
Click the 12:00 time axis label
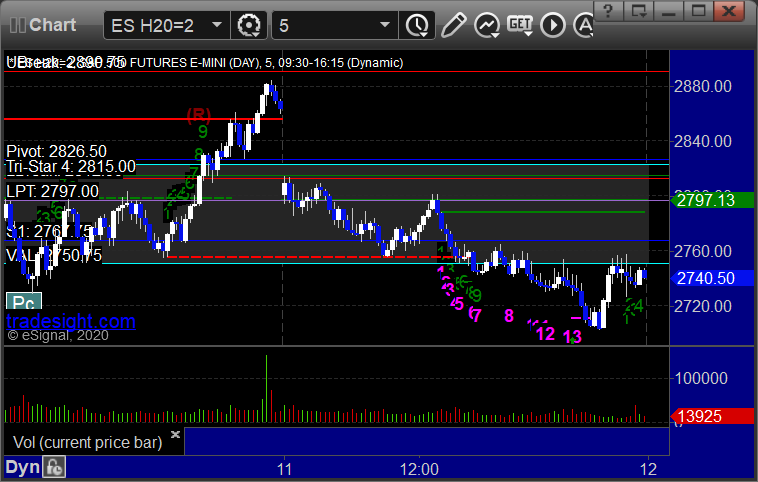[419, 469]
